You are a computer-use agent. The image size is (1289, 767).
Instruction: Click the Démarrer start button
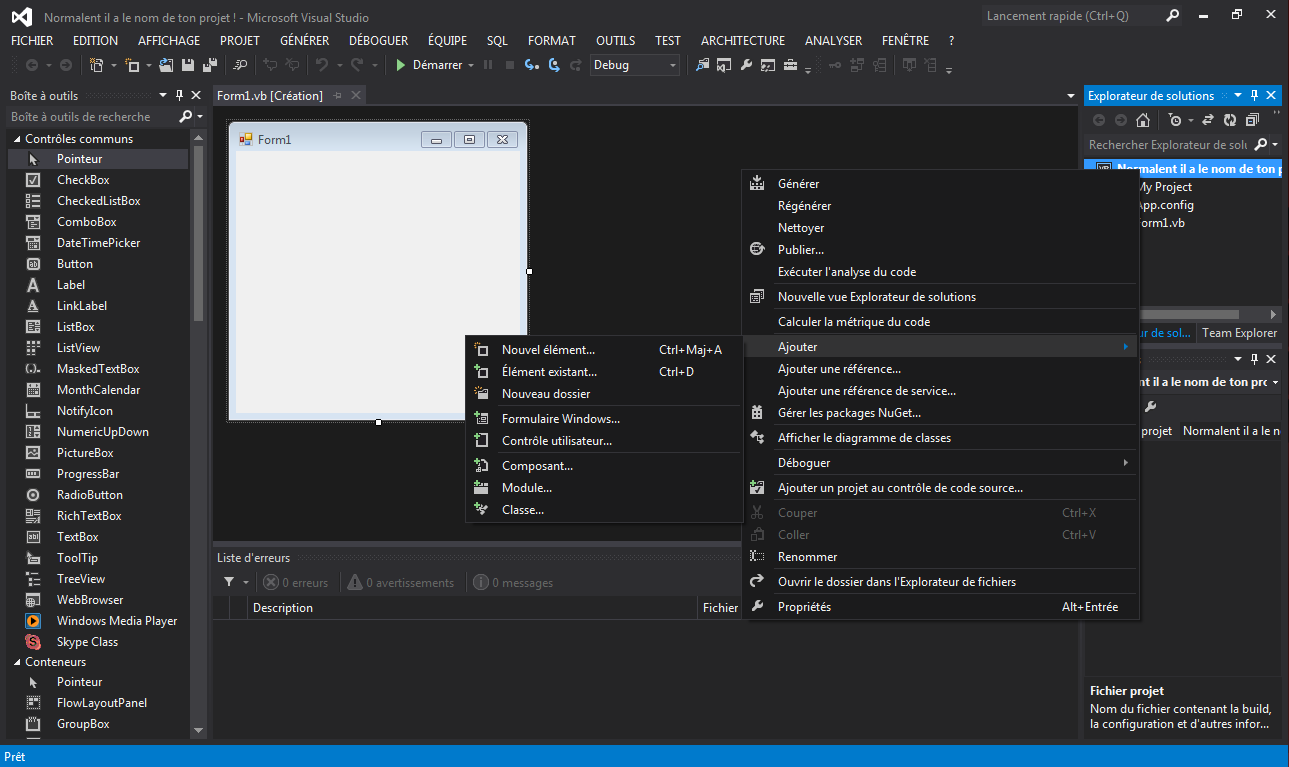point(428,65)
